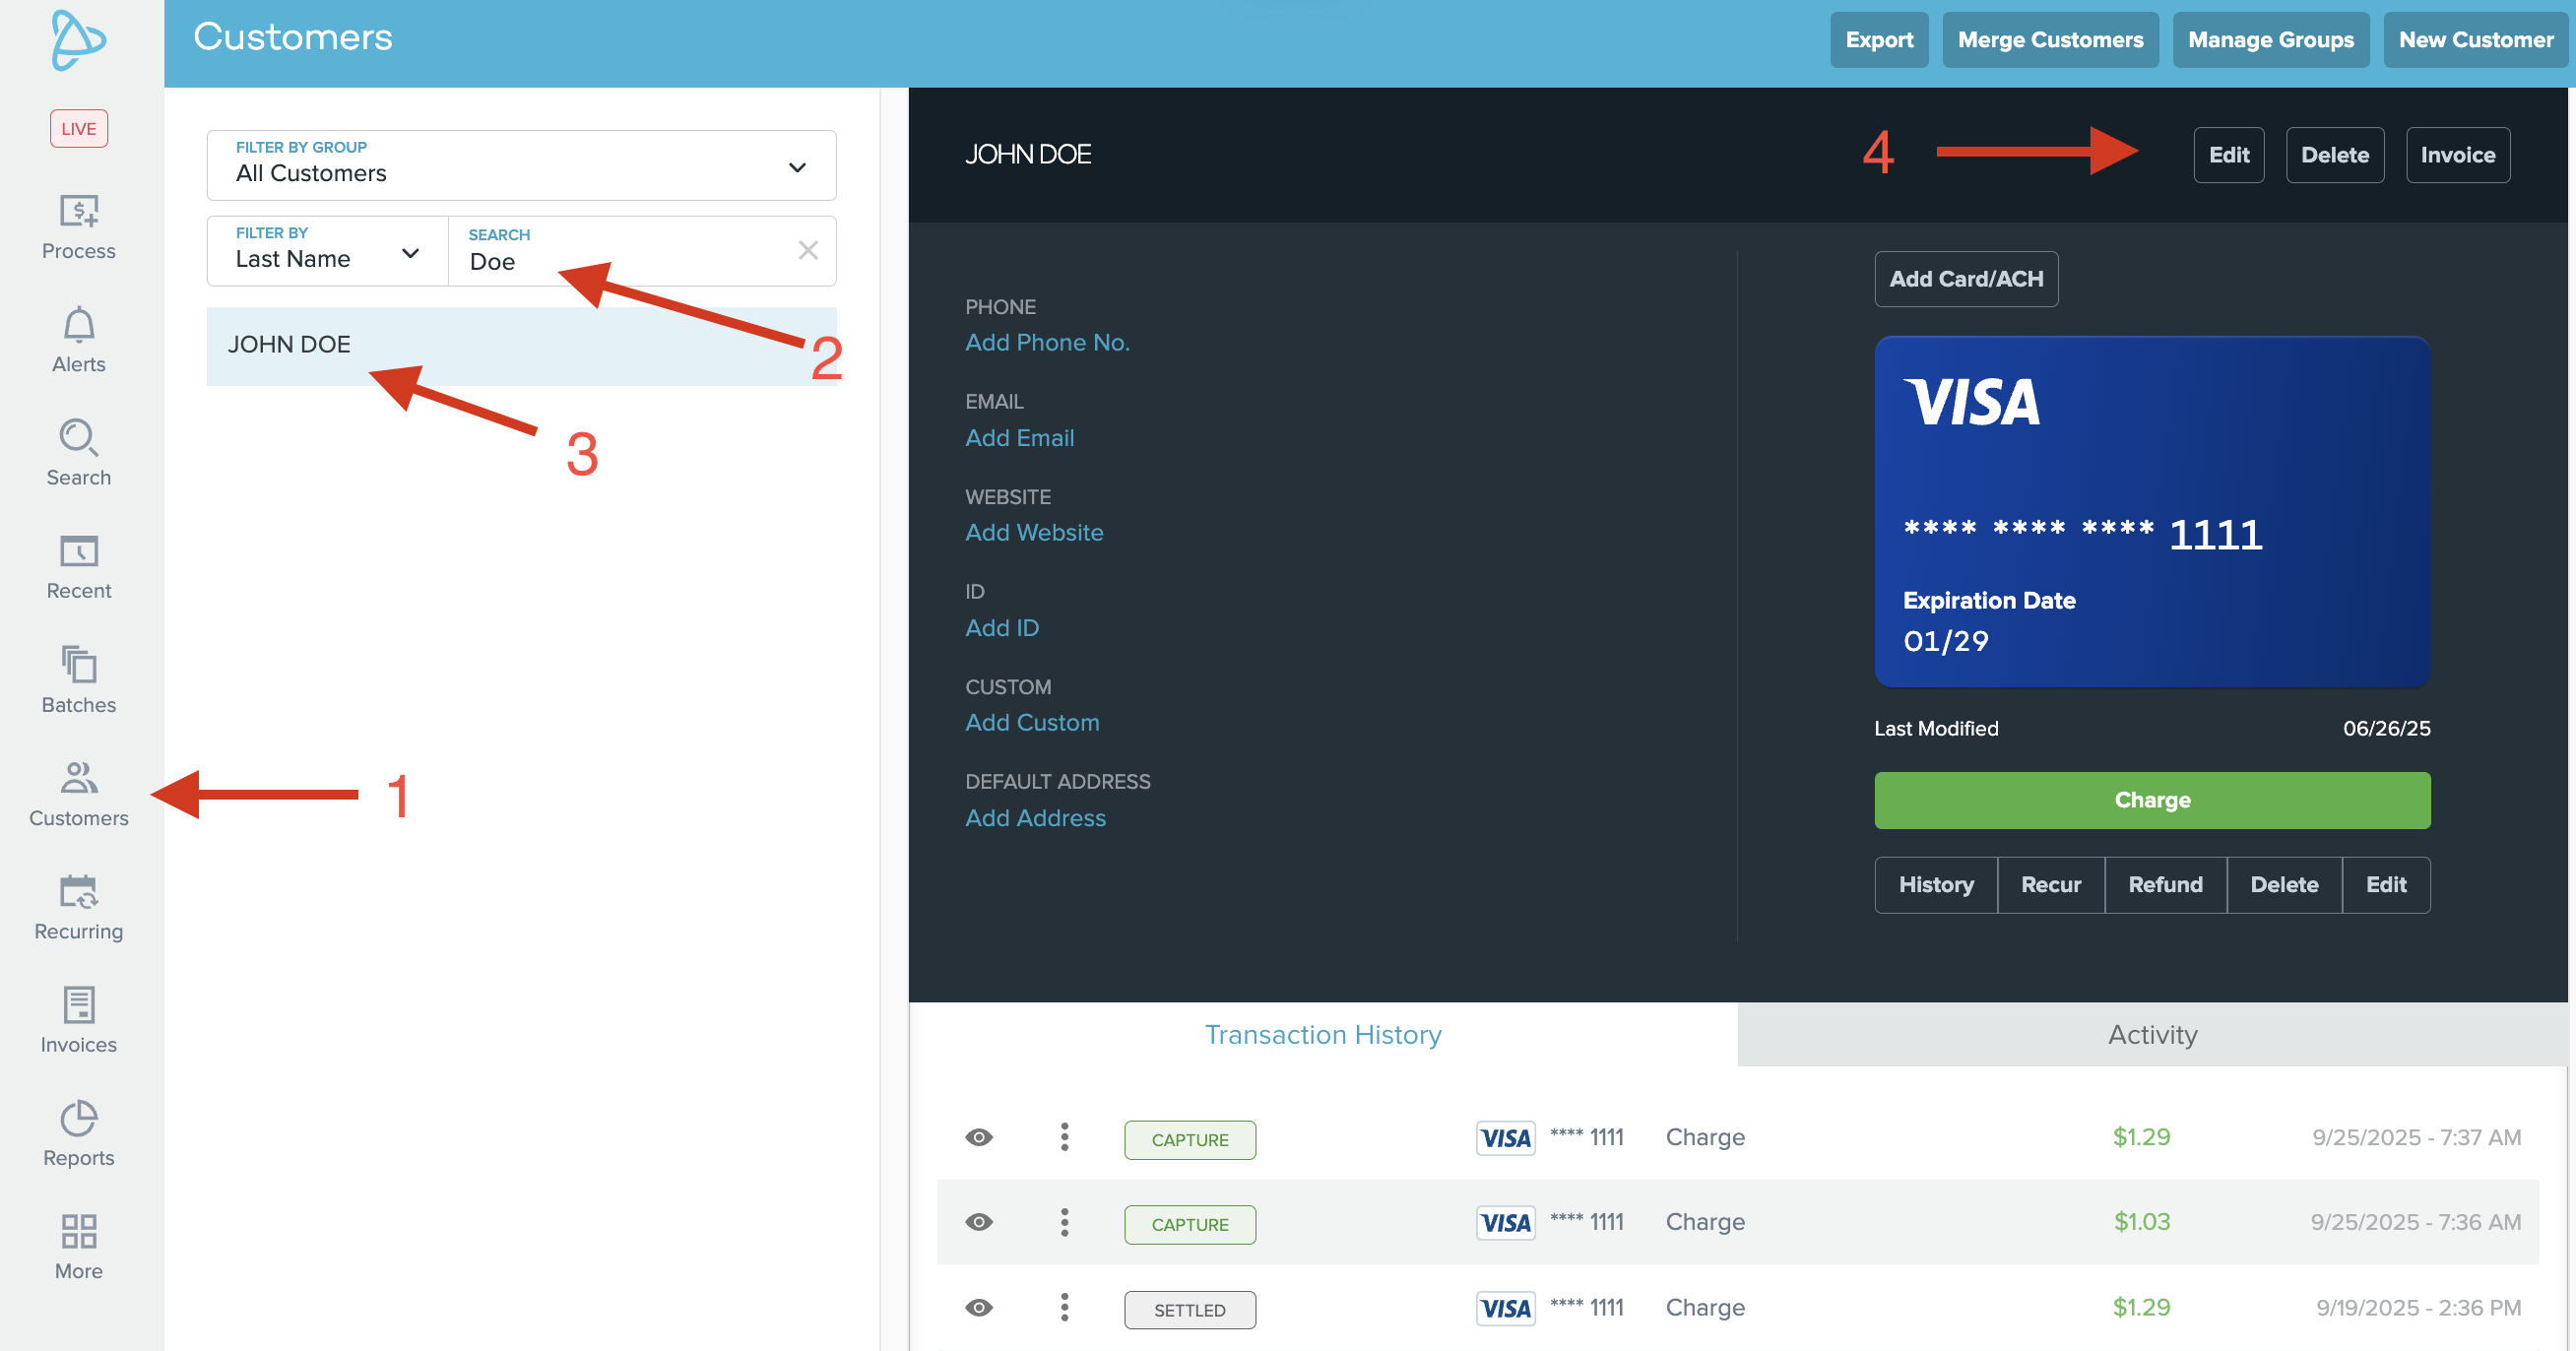Click the green Charge button
The height and width of the screenshot is (1351, 2576).
tap(2152, 800)
